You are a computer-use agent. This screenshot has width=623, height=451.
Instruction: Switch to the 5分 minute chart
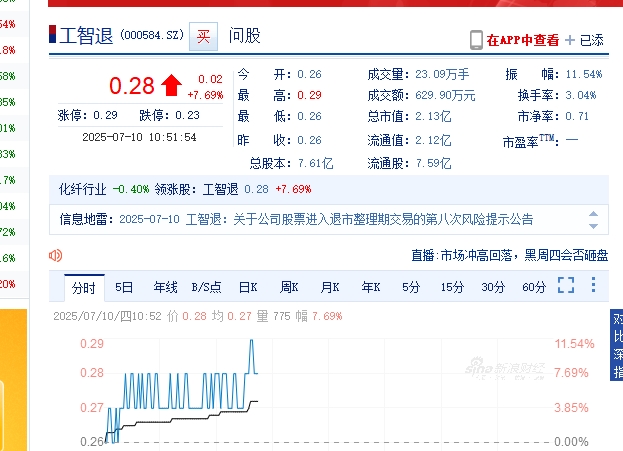coord(411,287)
